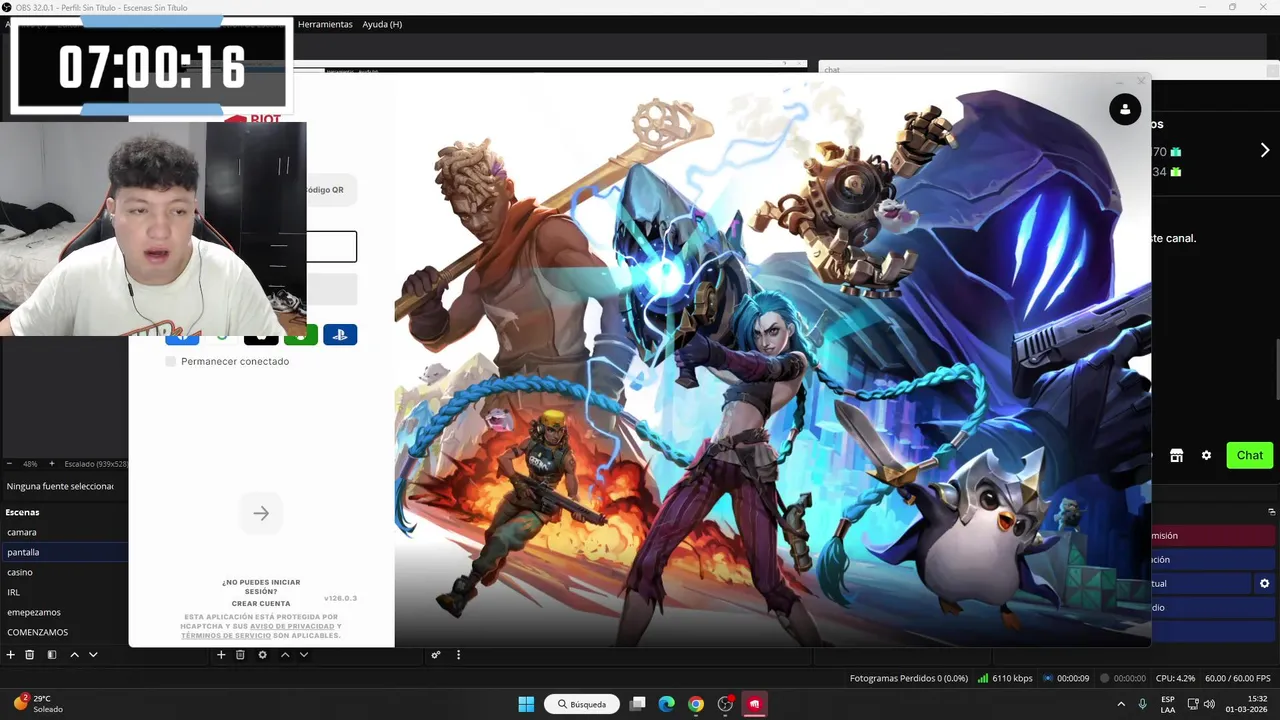
Task: Undock the controls panel icon
Action: tap(1272, 511)
